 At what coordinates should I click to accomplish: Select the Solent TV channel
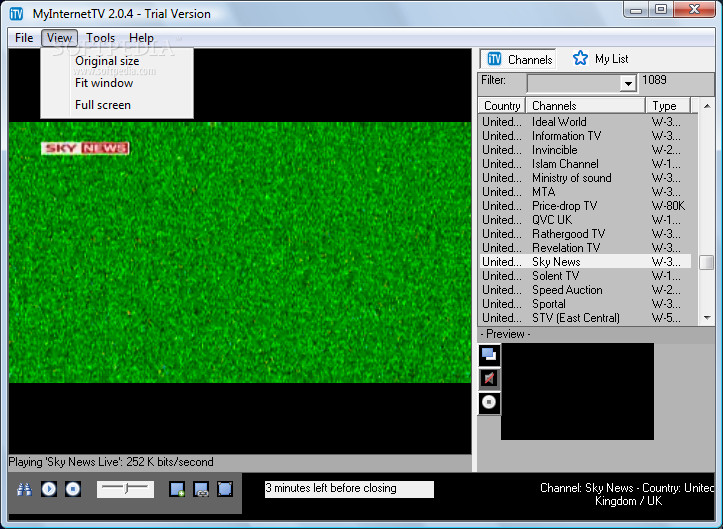[x=586, y=276]
